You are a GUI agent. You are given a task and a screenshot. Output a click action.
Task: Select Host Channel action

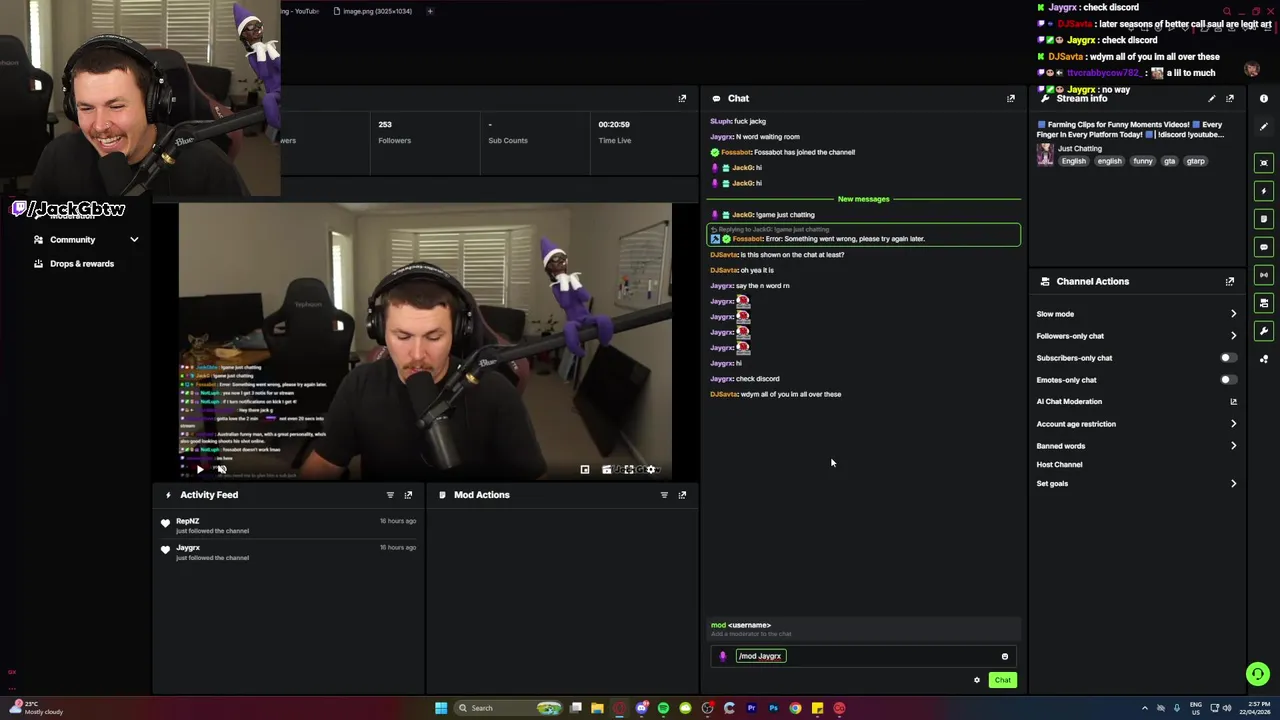coord(1059,465)
